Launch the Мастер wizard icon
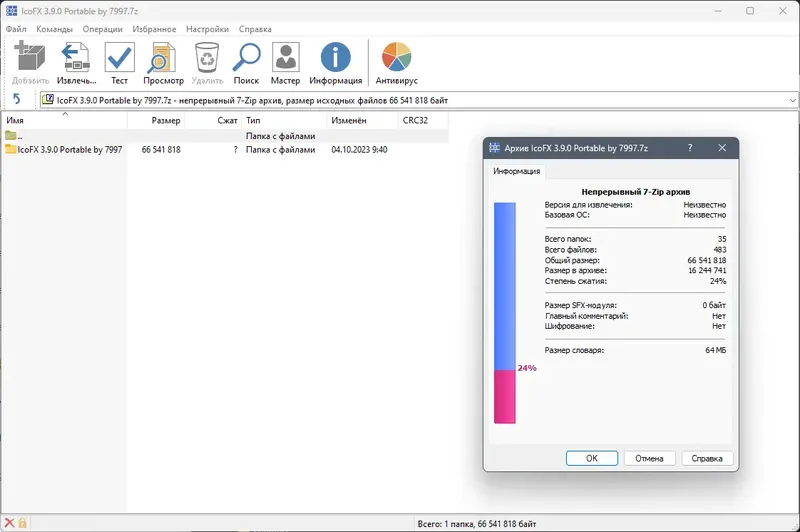 [x=285, y=57]
